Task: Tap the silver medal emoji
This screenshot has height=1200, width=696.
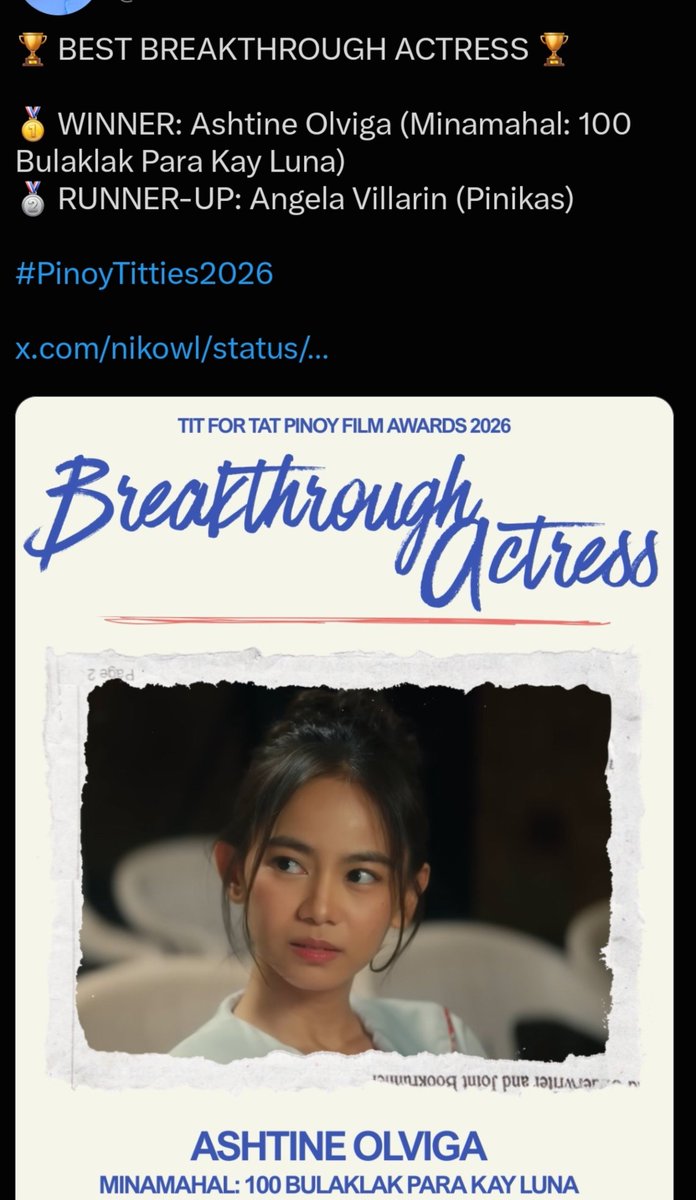Action: pyautogui.click(x=32, y=199)
